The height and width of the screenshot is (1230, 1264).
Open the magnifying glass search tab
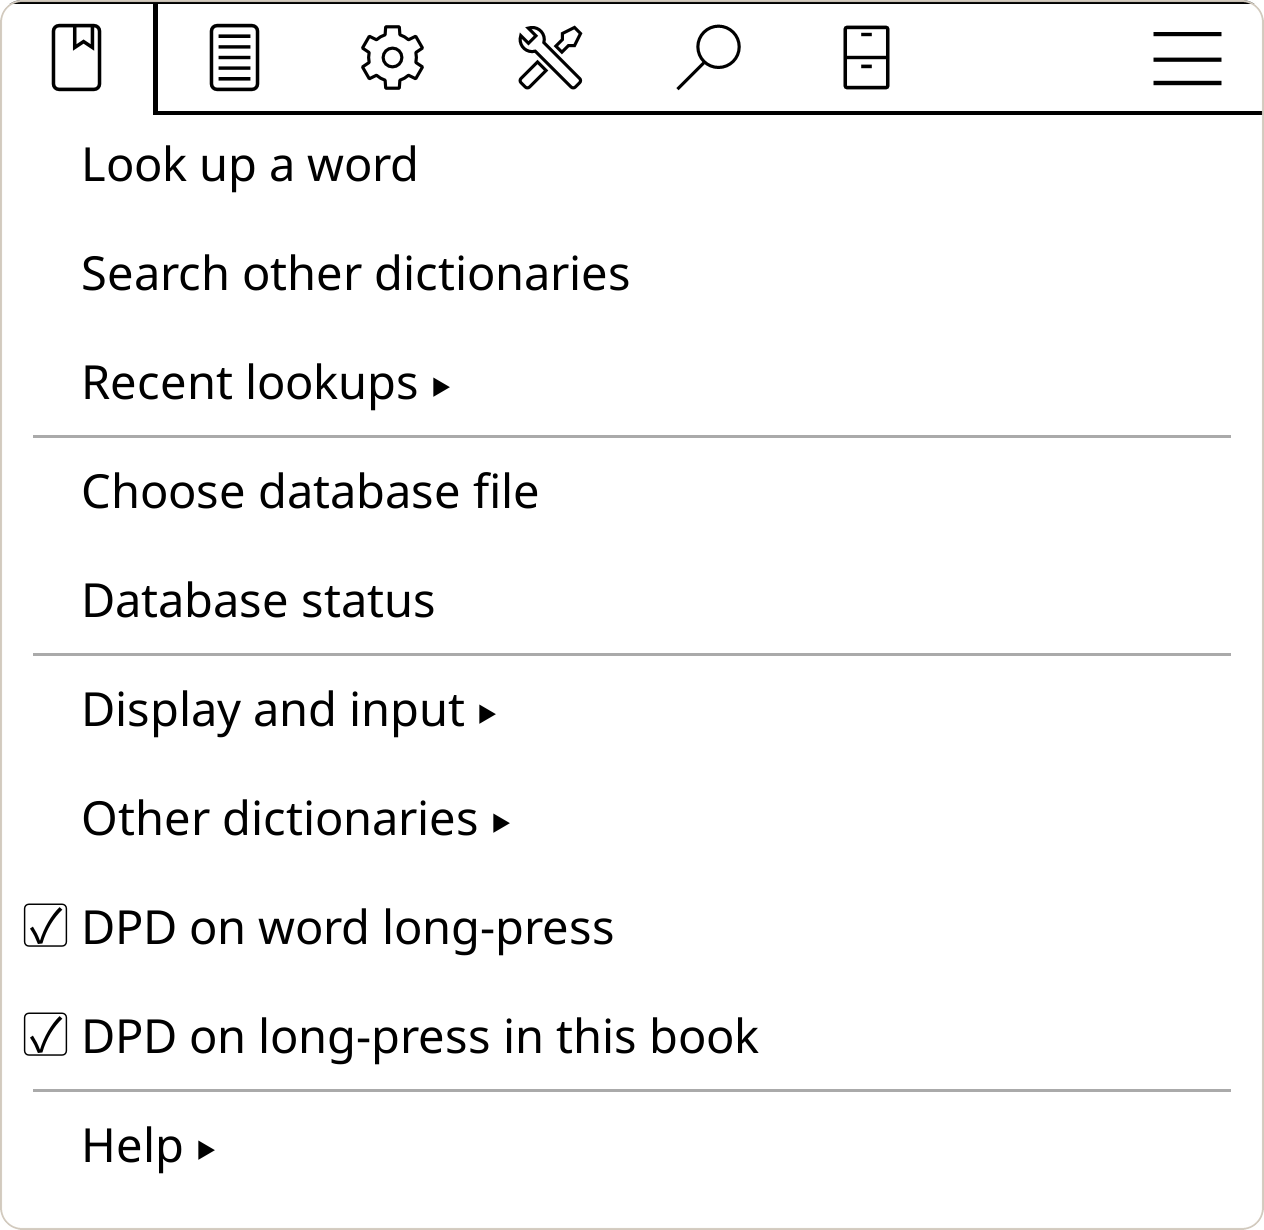[x=708, y=58]
